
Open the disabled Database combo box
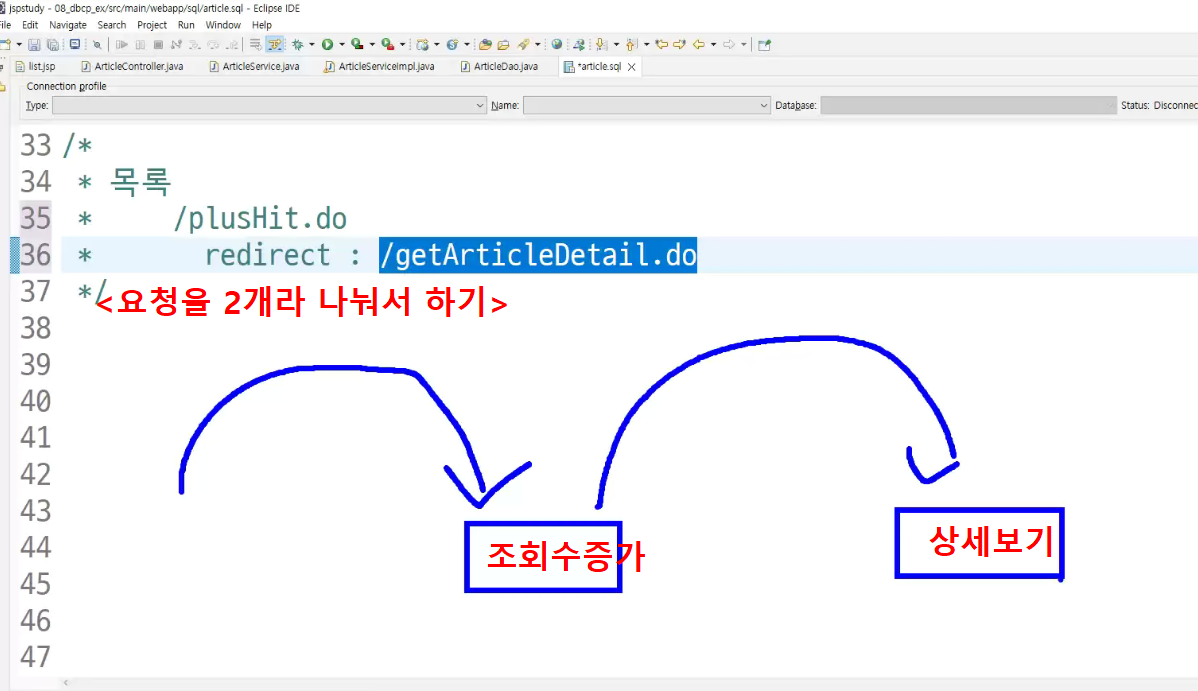969,105
